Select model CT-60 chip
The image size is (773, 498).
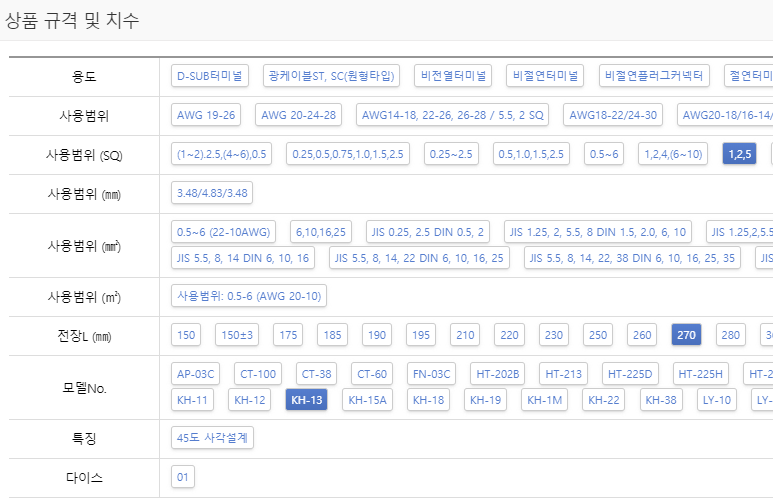[372, 374]
